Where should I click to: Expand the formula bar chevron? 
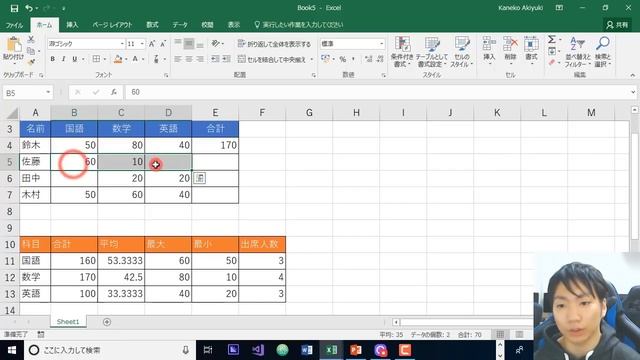(x=633, y=92)
